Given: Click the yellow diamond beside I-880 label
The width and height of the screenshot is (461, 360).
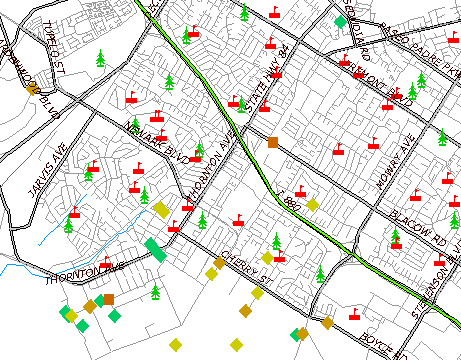Looking at the screenshot, I should pos(312,205).
